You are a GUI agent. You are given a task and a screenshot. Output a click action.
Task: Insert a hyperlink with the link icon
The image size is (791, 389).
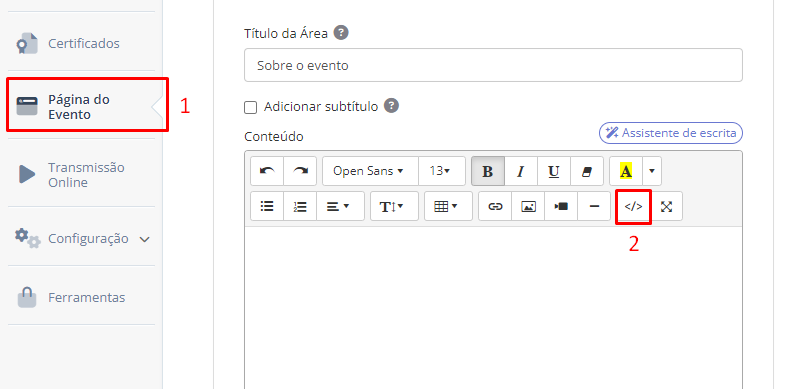tap(495, 206)
